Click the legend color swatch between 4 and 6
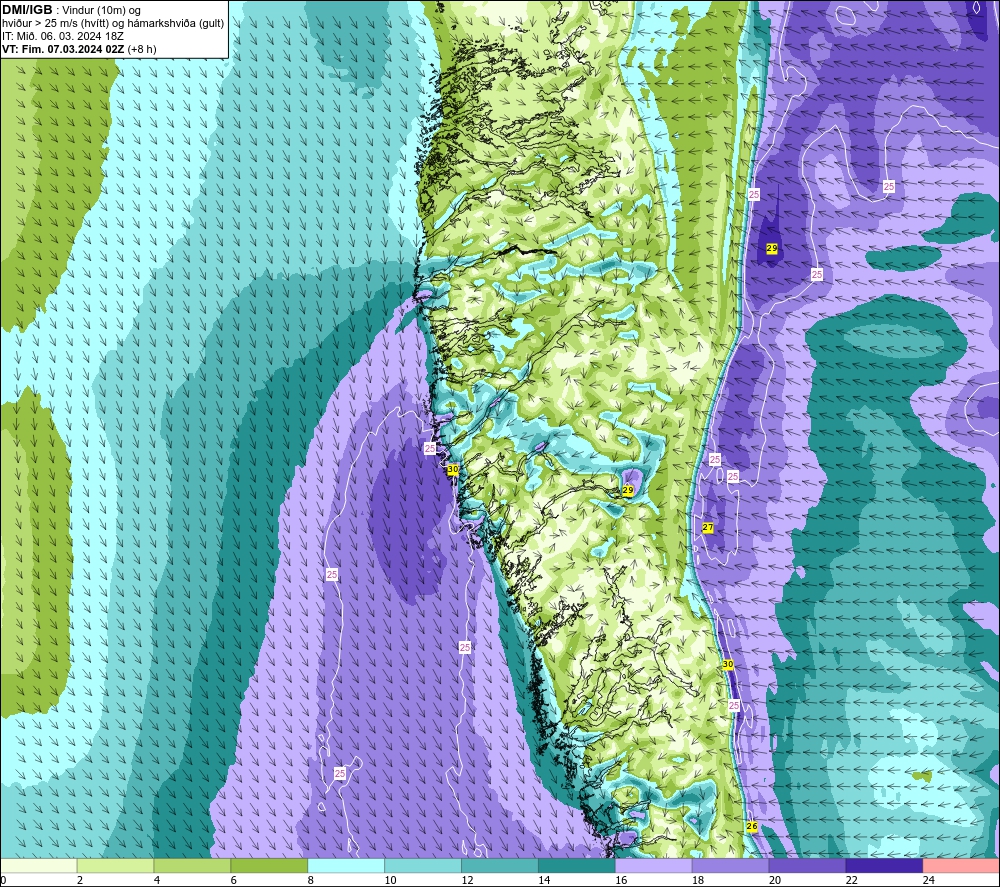The image size is (1000, 887). (192, 865)
